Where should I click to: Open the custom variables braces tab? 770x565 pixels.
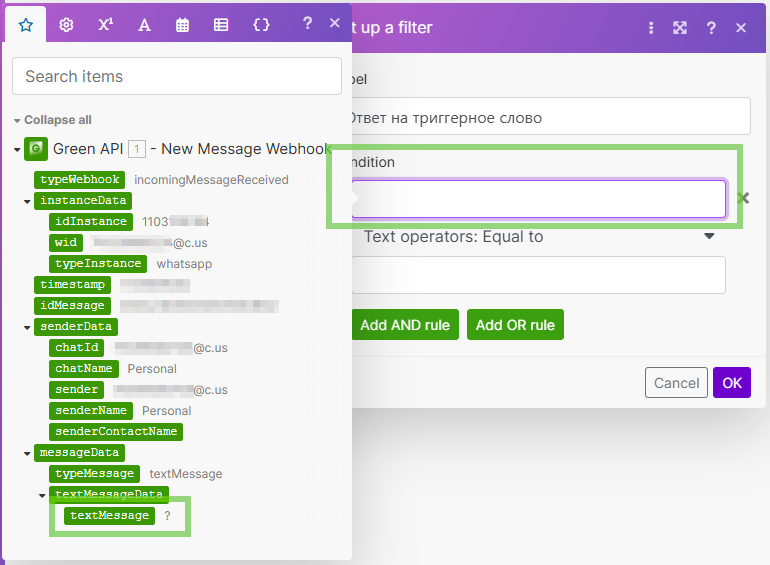[x=261, y=25]
